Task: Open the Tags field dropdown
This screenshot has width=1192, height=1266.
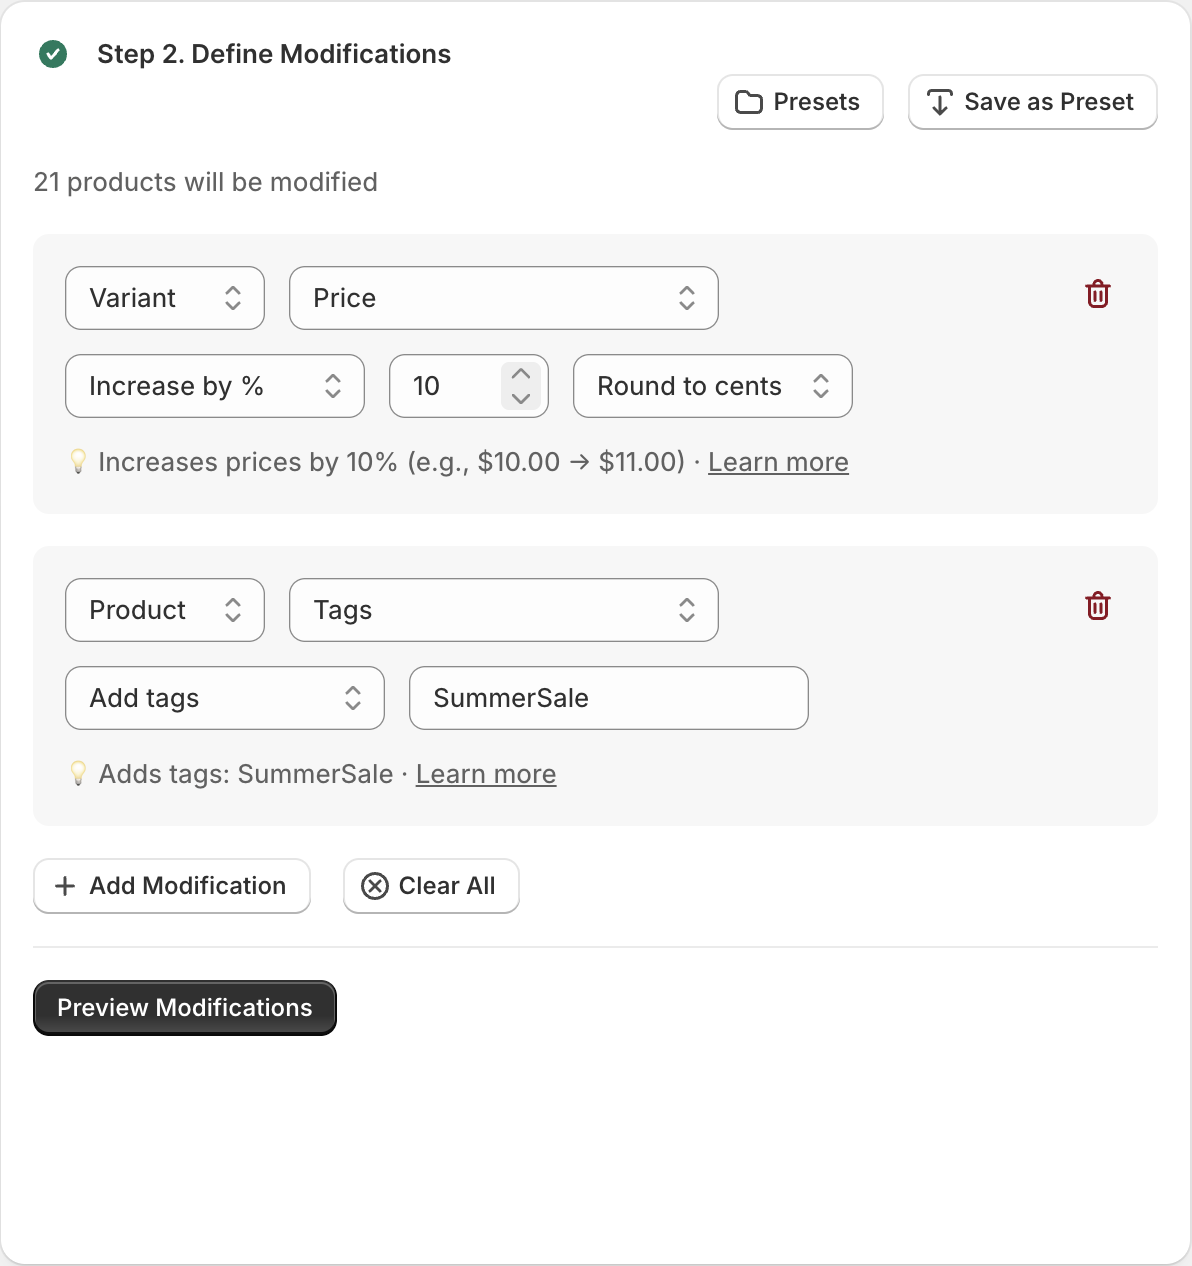Action: pos(504,610)
